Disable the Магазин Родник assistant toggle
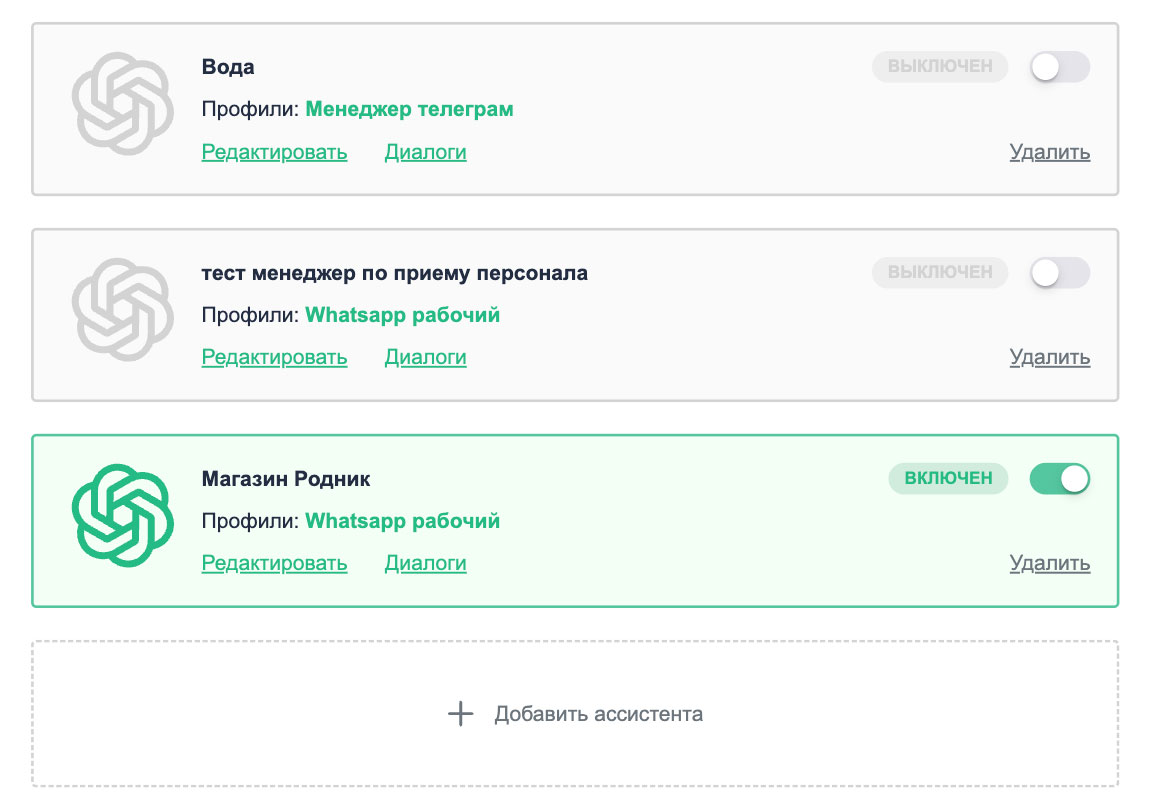This screenshot has width=1150, height=802. coord(1059,479)
